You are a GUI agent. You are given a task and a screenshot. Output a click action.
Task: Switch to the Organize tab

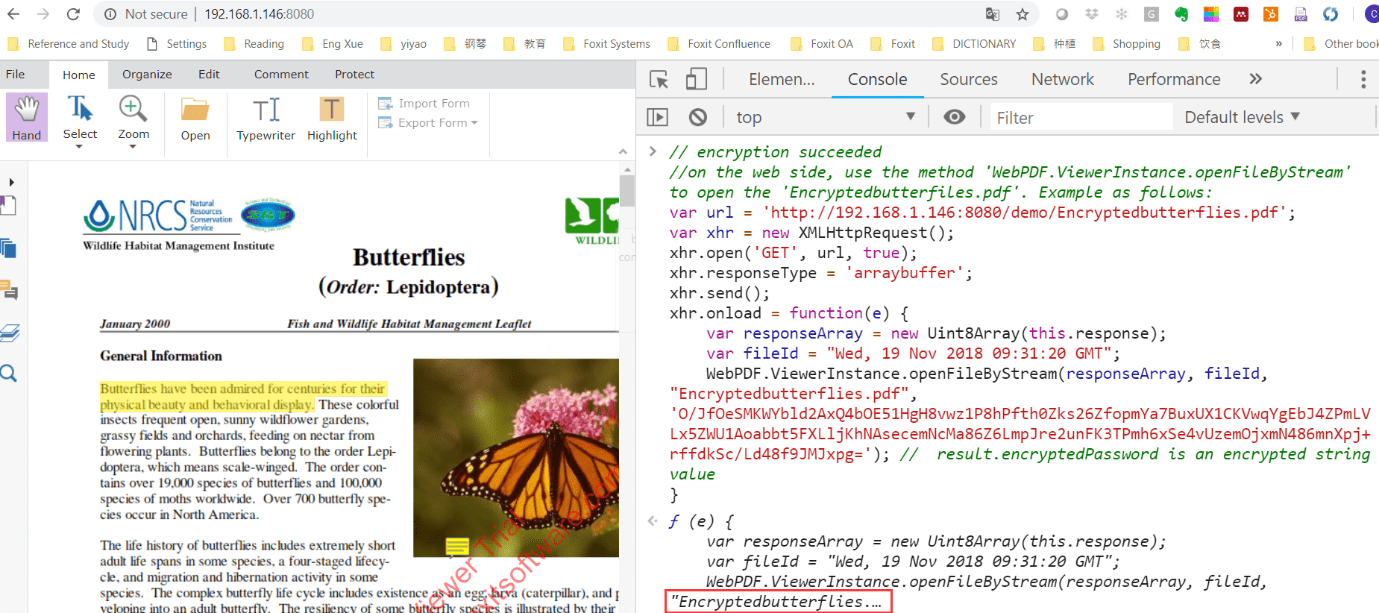[147, 74]
